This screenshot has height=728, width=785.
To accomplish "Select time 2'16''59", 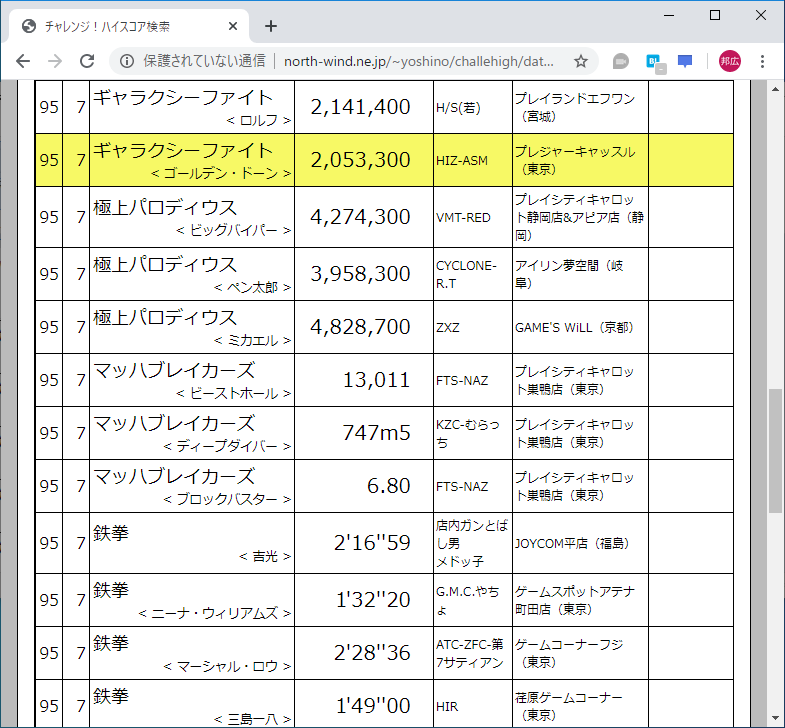I will click(x=372, y=543).
